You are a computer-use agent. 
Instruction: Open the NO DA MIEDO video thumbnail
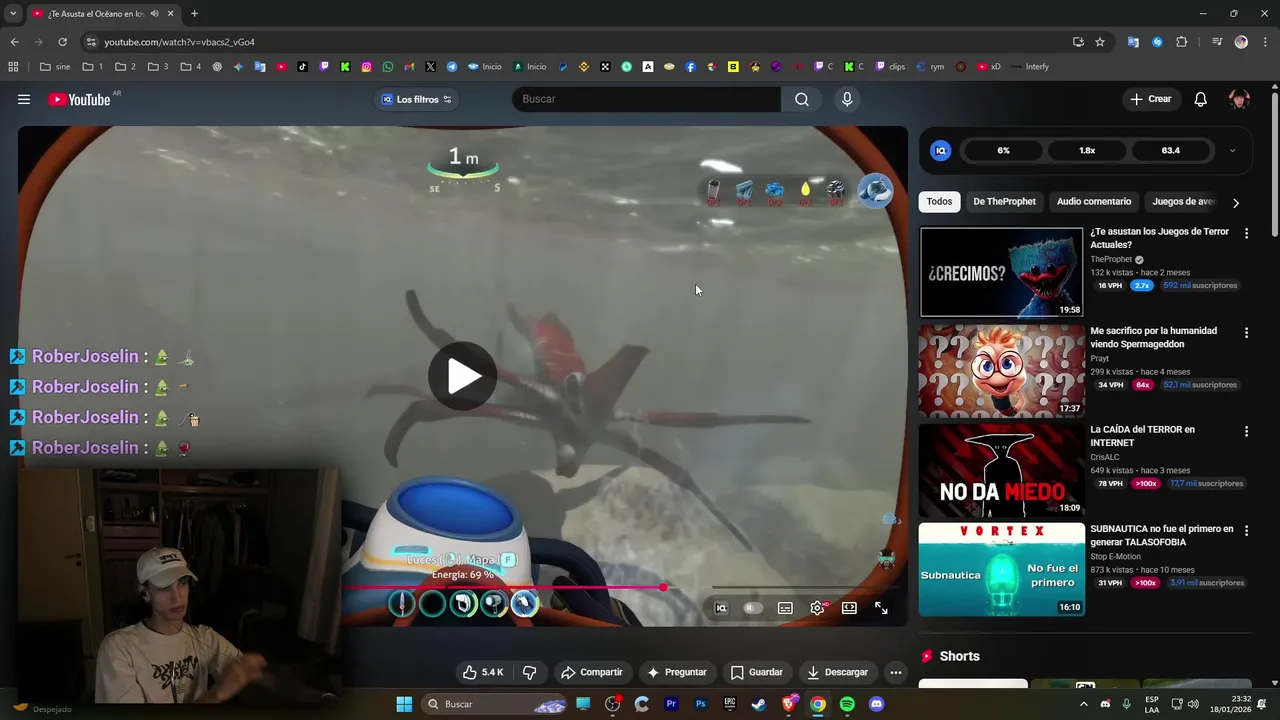point(1001,470)
